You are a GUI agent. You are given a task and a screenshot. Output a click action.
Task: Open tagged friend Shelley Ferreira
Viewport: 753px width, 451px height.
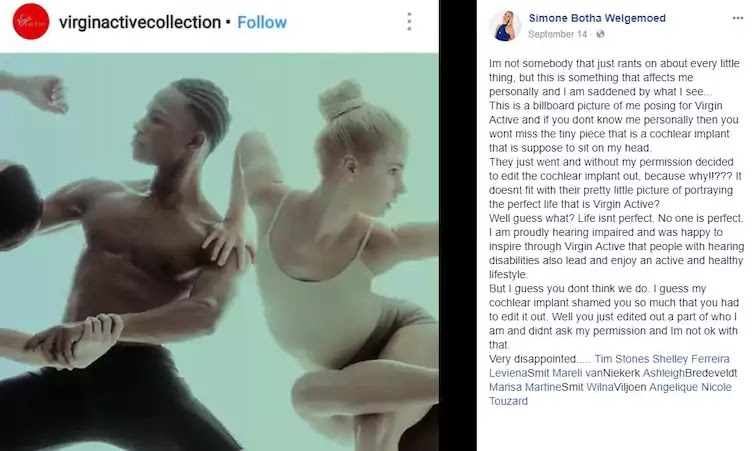[691, 359]
